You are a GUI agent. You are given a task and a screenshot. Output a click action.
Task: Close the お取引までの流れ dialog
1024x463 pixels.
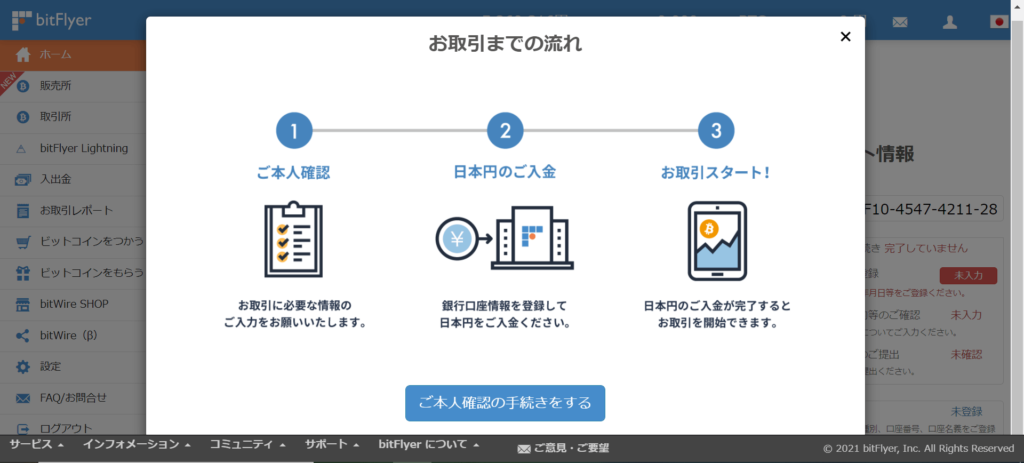[845, 37]
